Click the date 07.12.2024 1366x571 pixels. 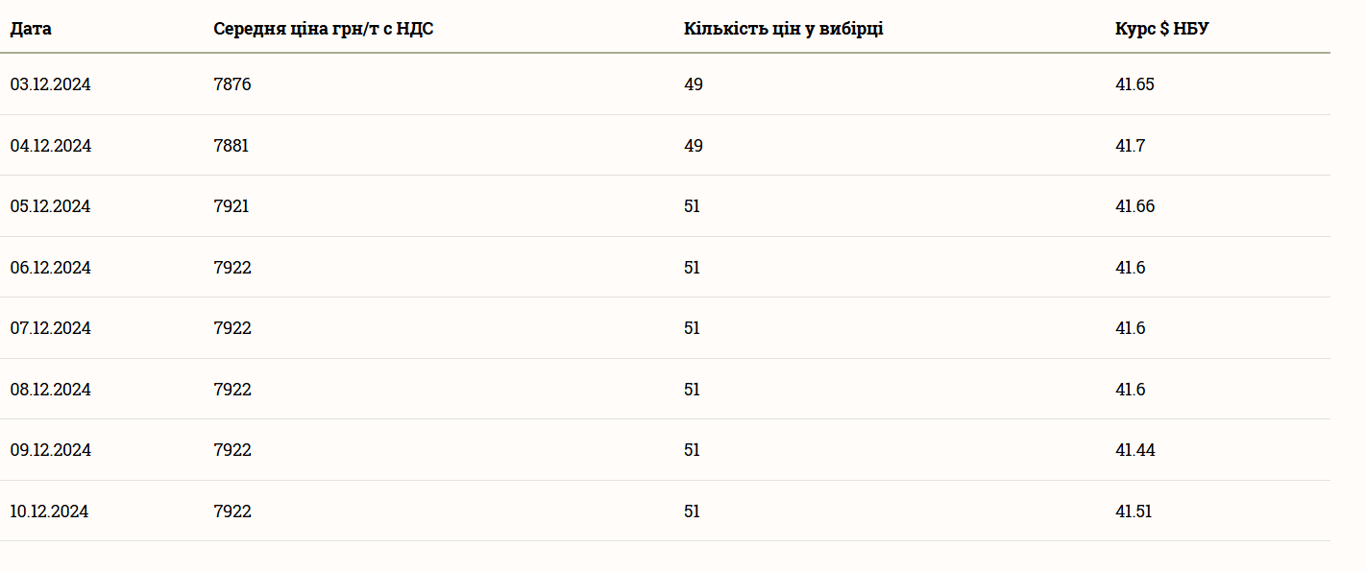pos(50,329)
